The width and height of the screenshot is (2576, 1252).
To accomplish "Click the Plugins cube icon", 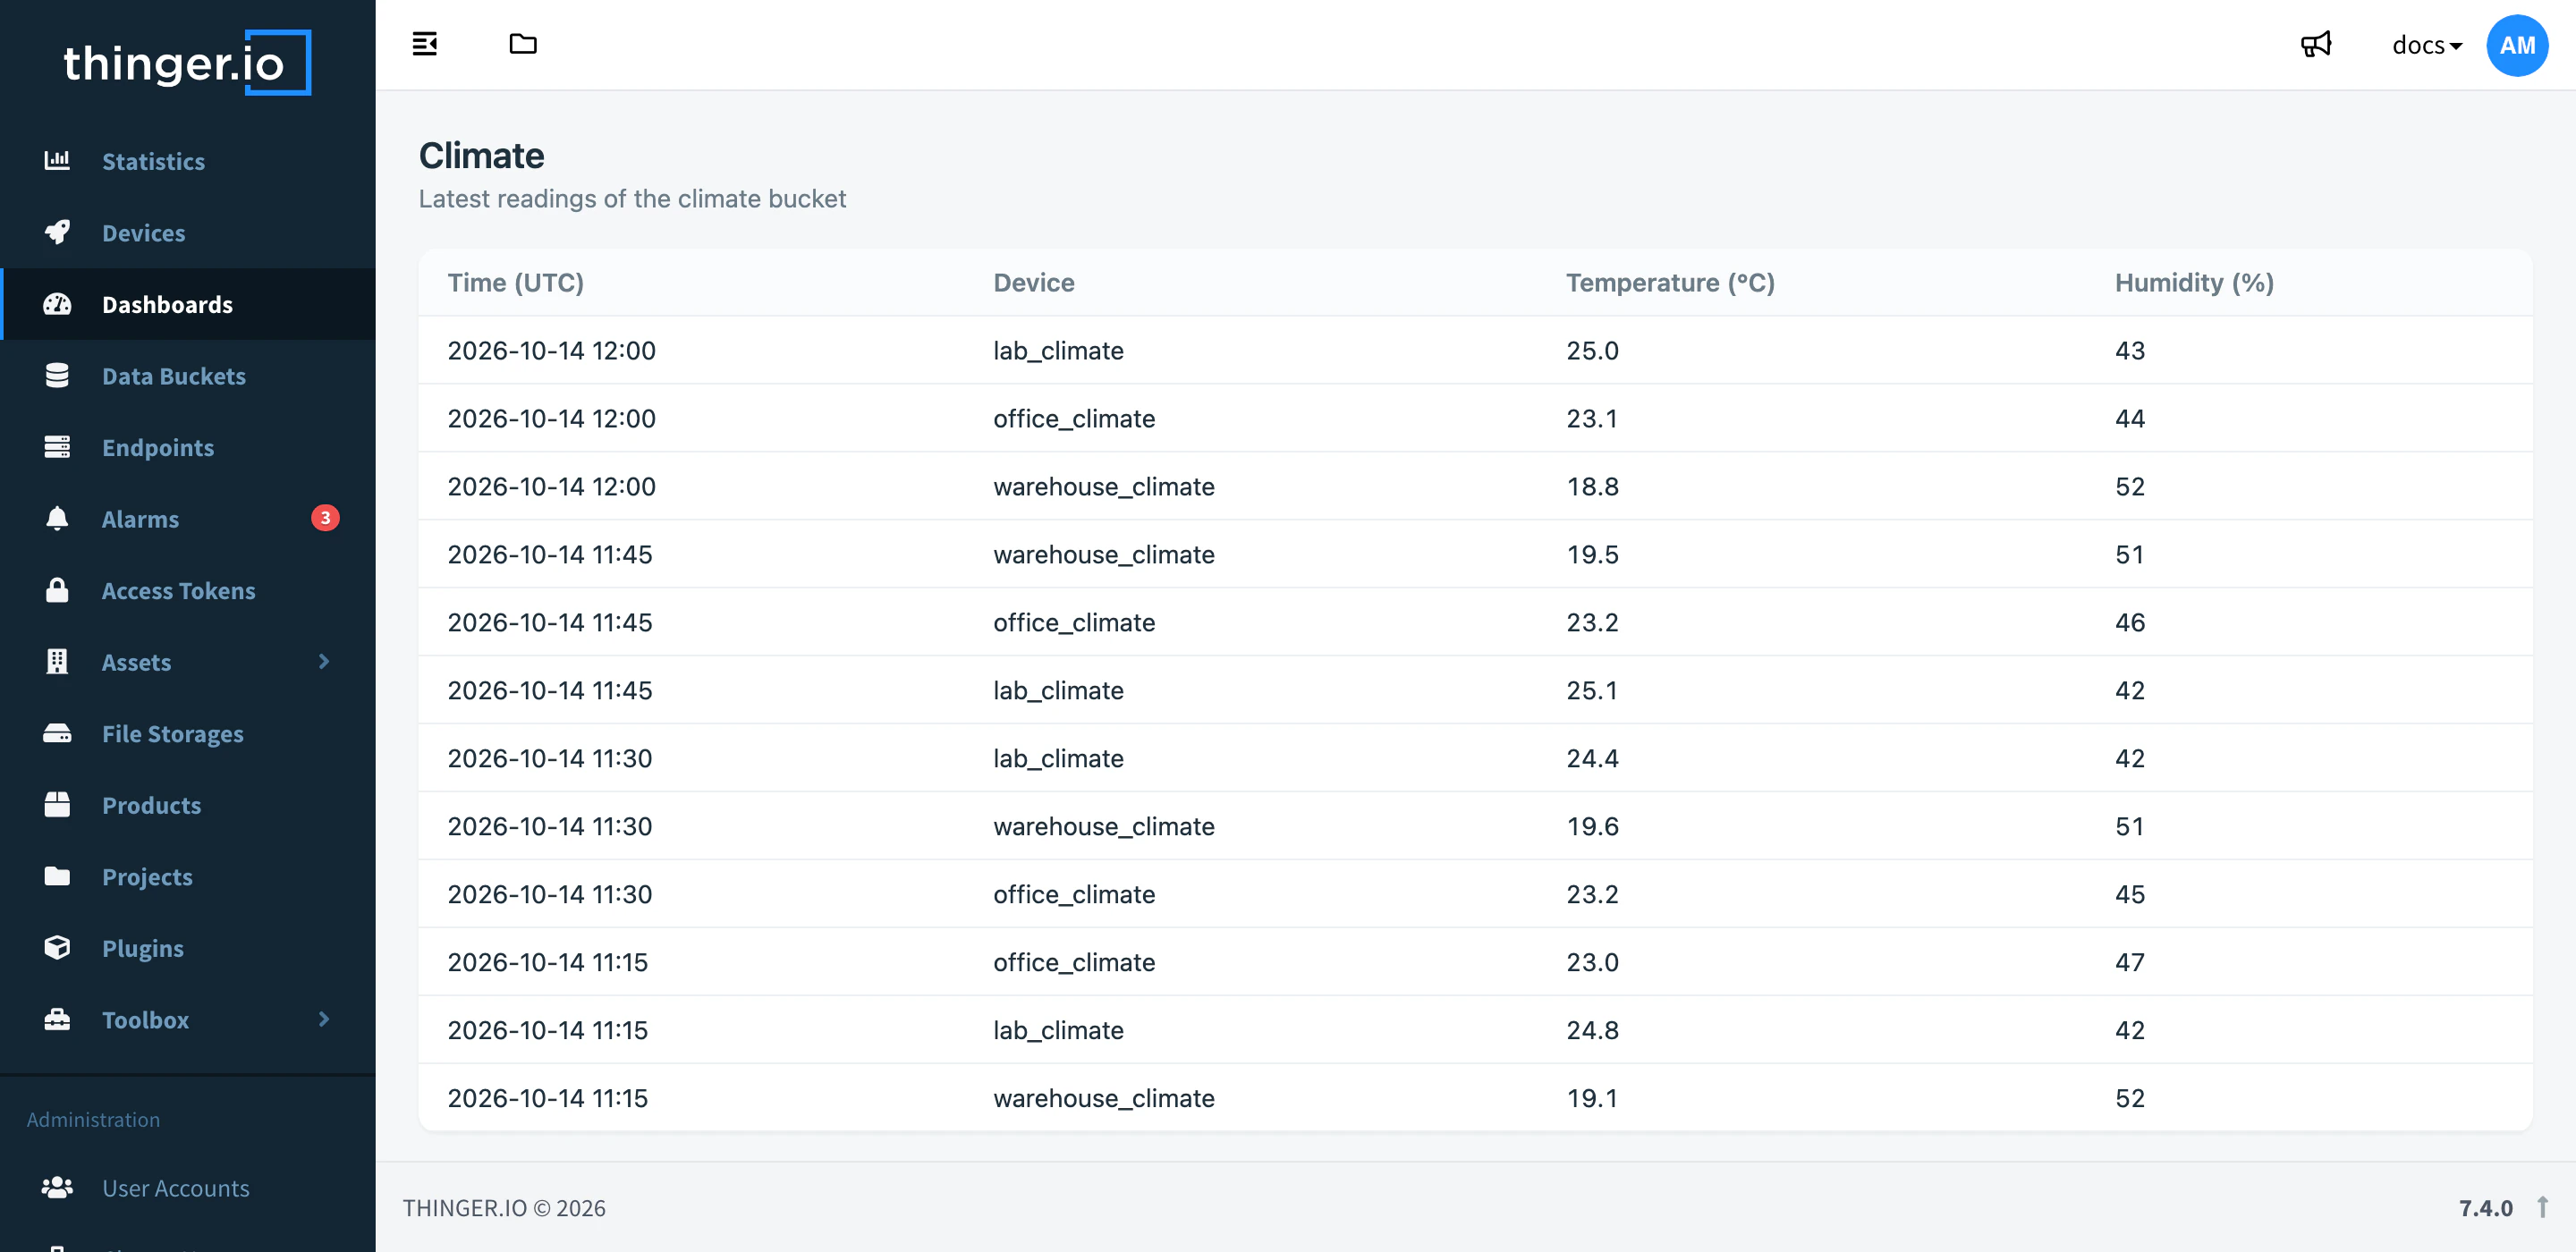I will [x=57, y=948].
